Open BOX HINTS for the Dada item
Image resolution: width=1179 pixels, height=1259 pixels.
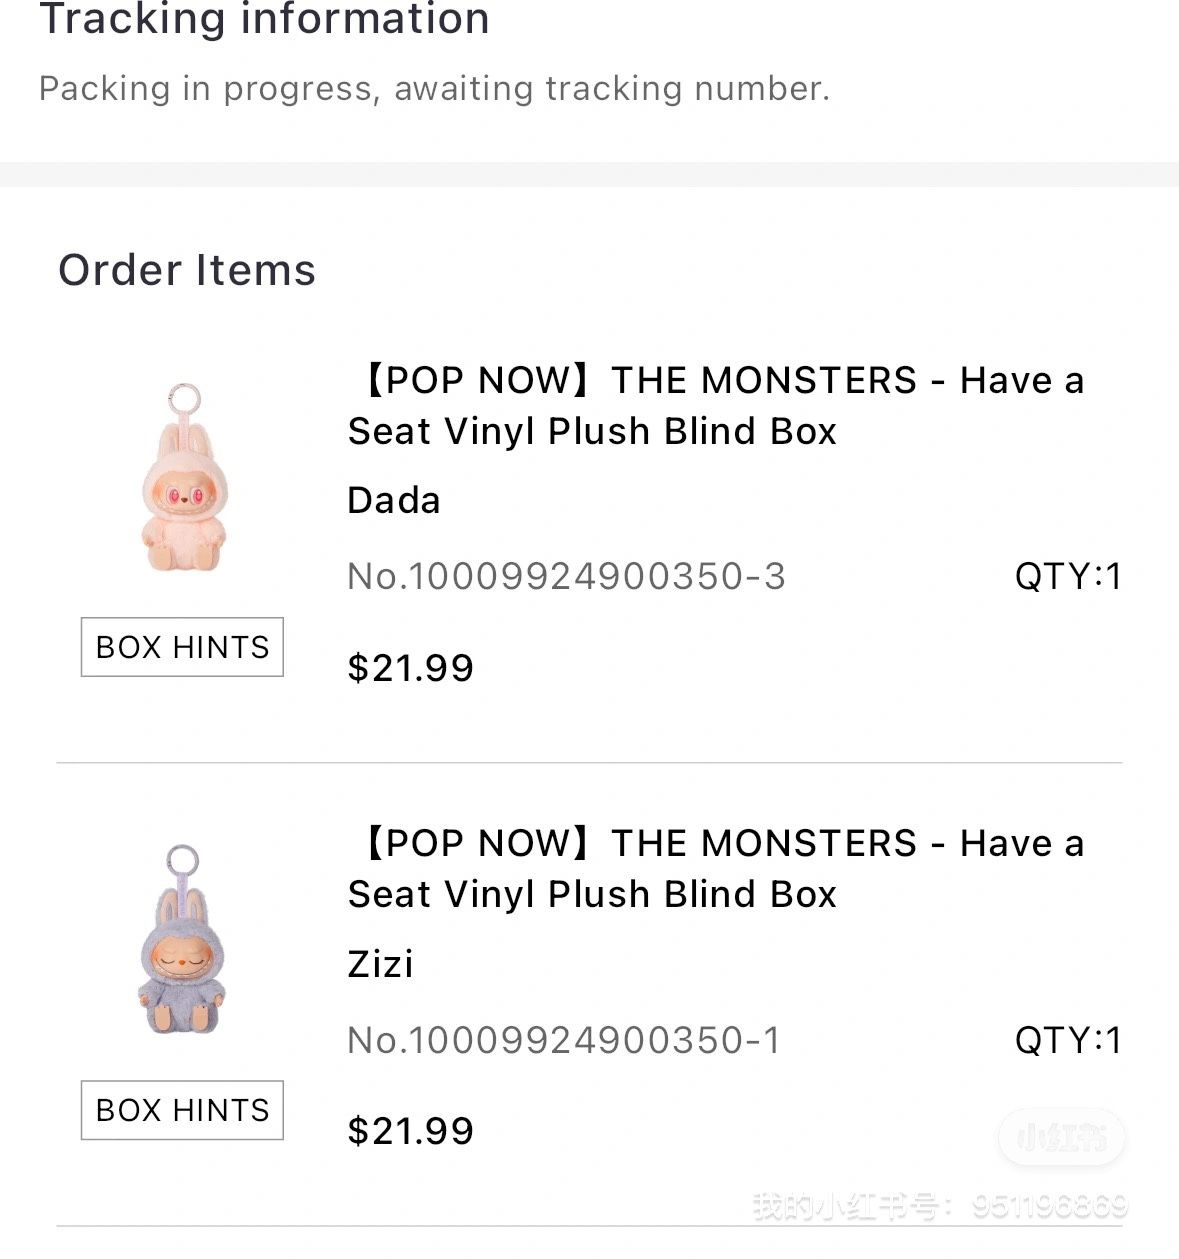pyautogui.click(x=182, y=647)
